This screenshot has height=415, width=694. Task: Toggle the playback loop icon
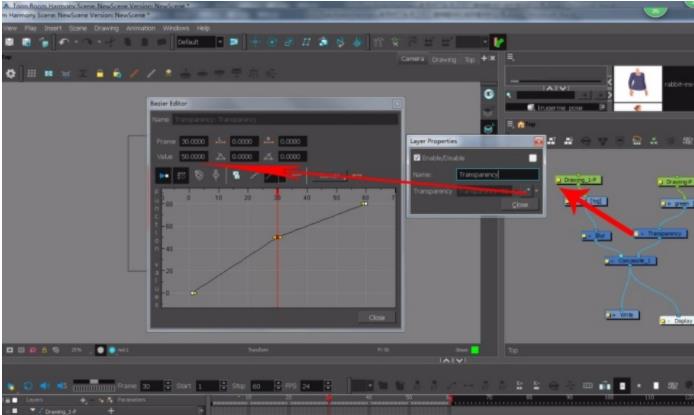tap(28, 386)
